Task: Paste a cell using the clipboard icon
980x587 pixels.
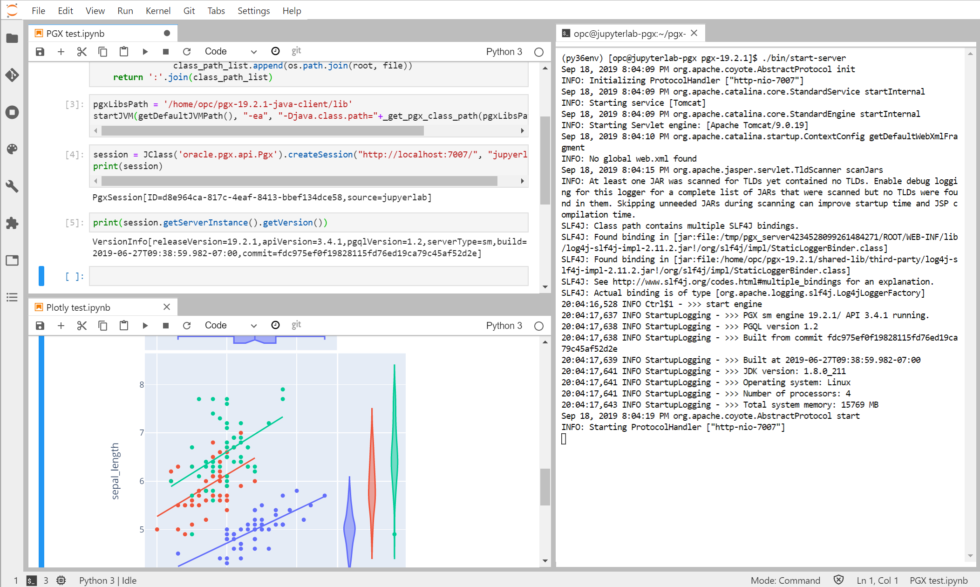Action: pyautogui.click(x=123, y=51)
